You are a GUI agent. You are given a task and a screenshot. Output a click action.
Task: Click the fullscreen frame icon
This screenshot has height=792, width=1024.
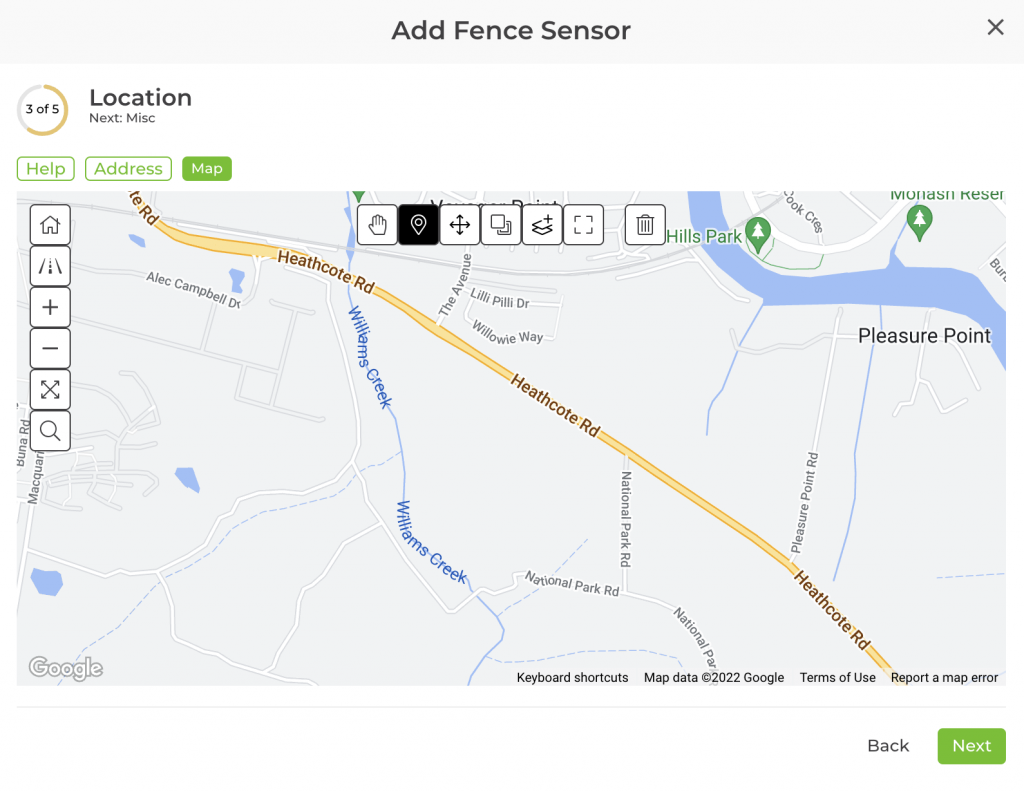584,225
